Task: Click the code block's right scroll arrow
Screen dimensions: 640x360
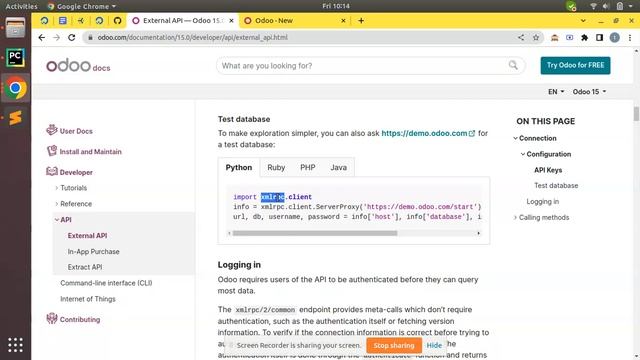Action: [478, 233]
